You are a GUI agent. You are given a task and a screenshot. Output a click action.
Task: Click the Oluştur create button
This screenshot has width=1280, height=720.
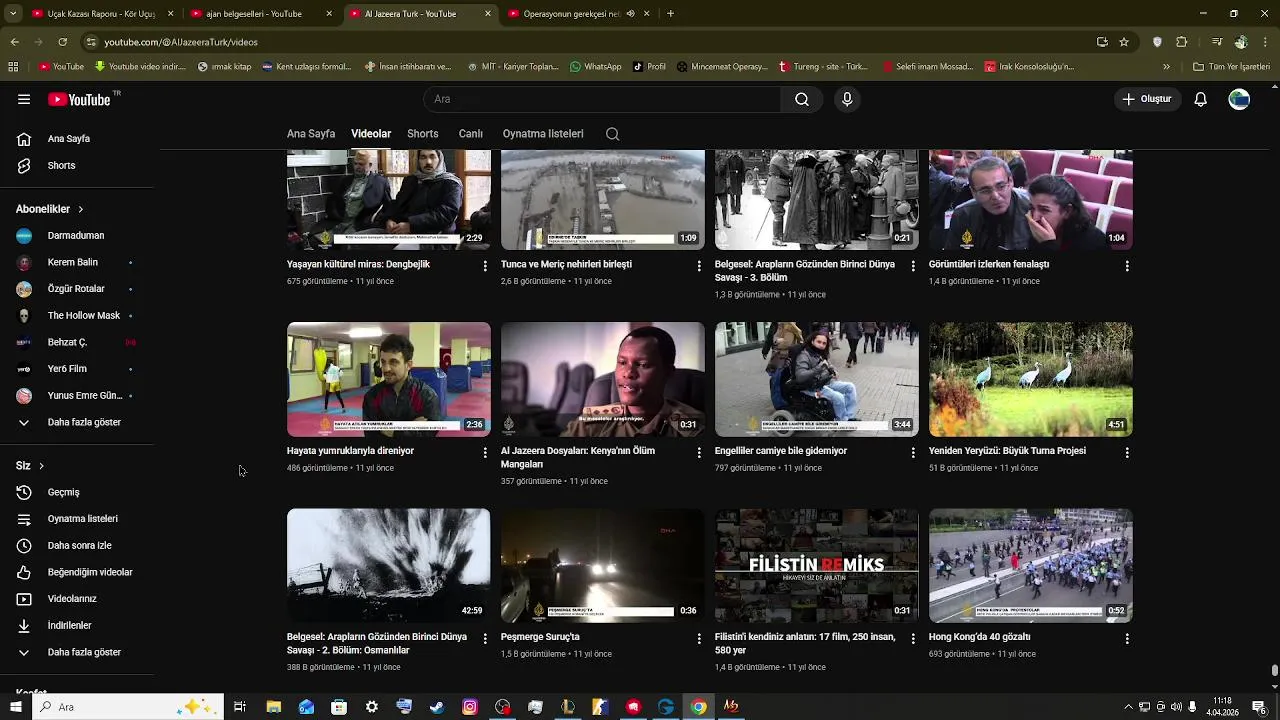point(1146,99)
